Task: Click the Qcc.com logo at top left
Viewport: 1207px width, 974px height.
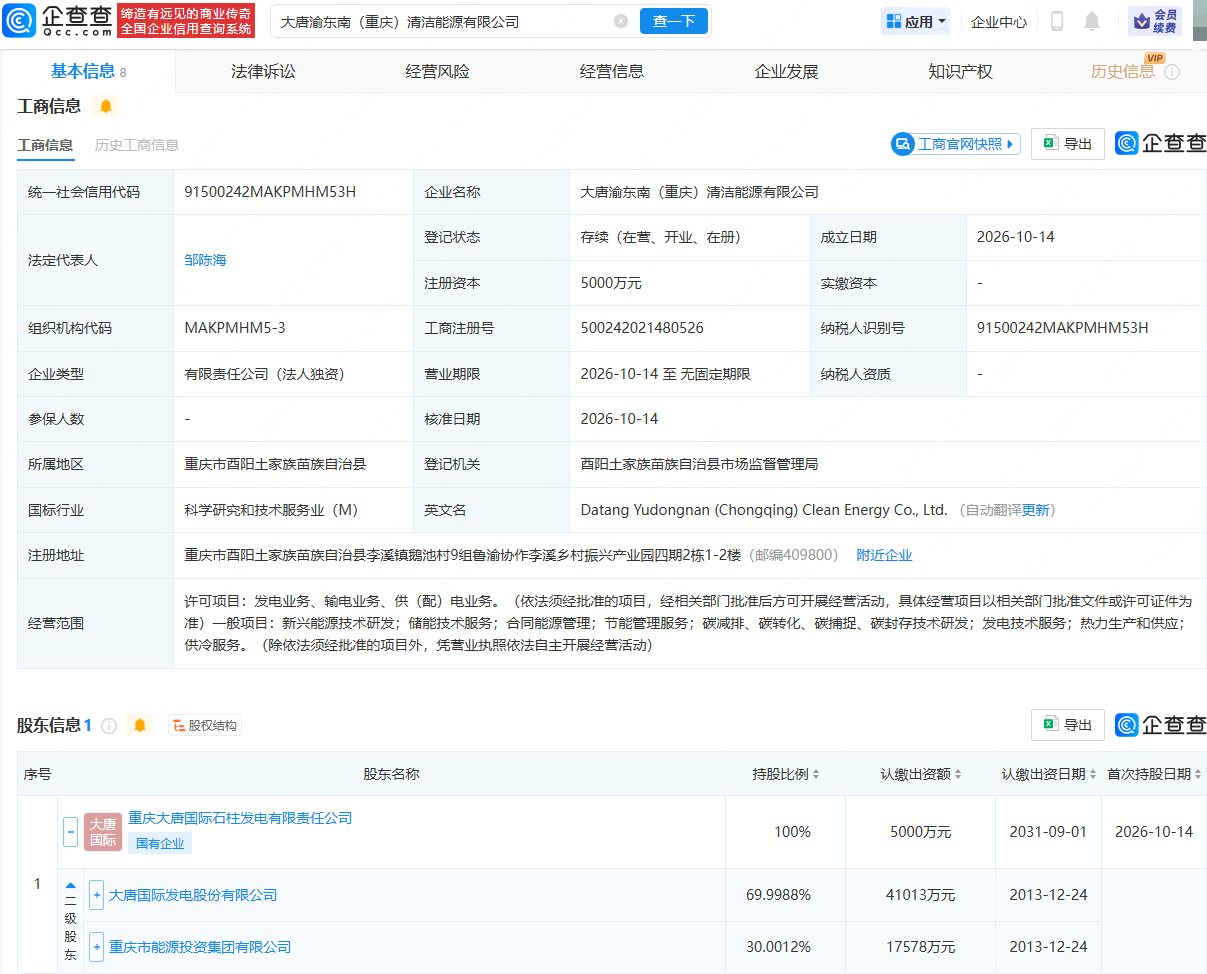Action: [55, 20]
